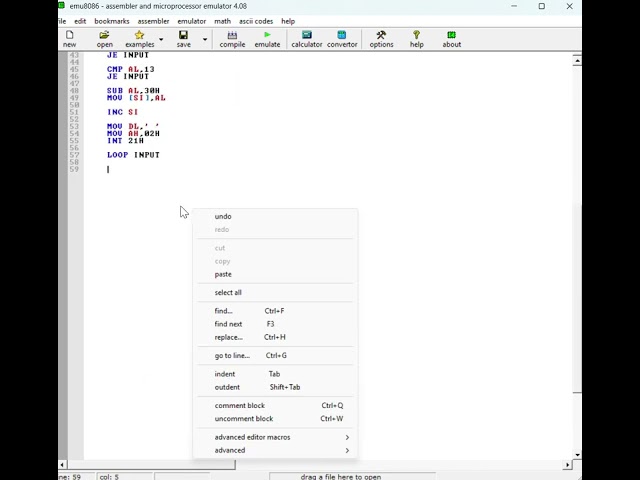Image resolution: width=640 pixels, height=480 pixels.
Task: Open the file menu
Action: click(x=62, y=21)
